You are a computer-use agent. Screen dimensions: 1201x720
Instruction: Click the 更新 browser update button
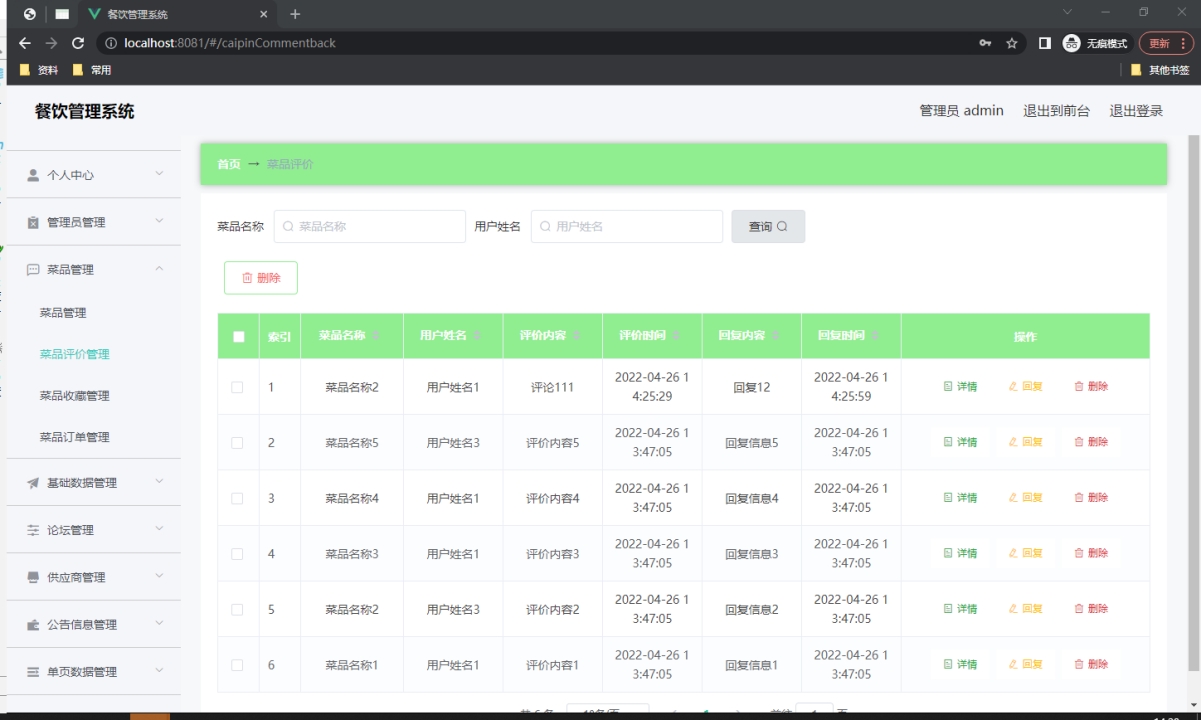(1166, 43)
